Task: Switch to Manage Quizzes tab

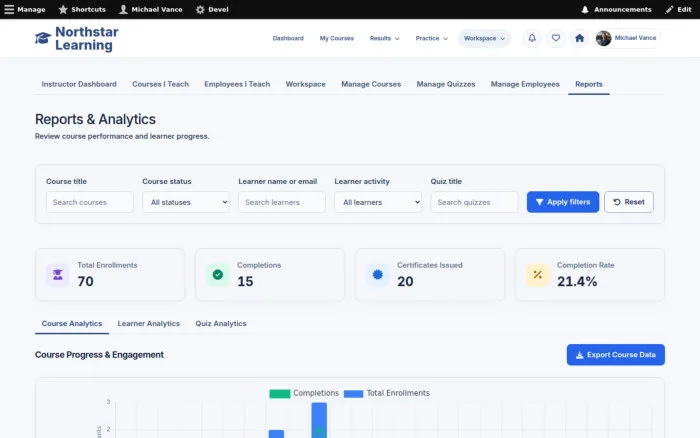Action: coord(446,84)
